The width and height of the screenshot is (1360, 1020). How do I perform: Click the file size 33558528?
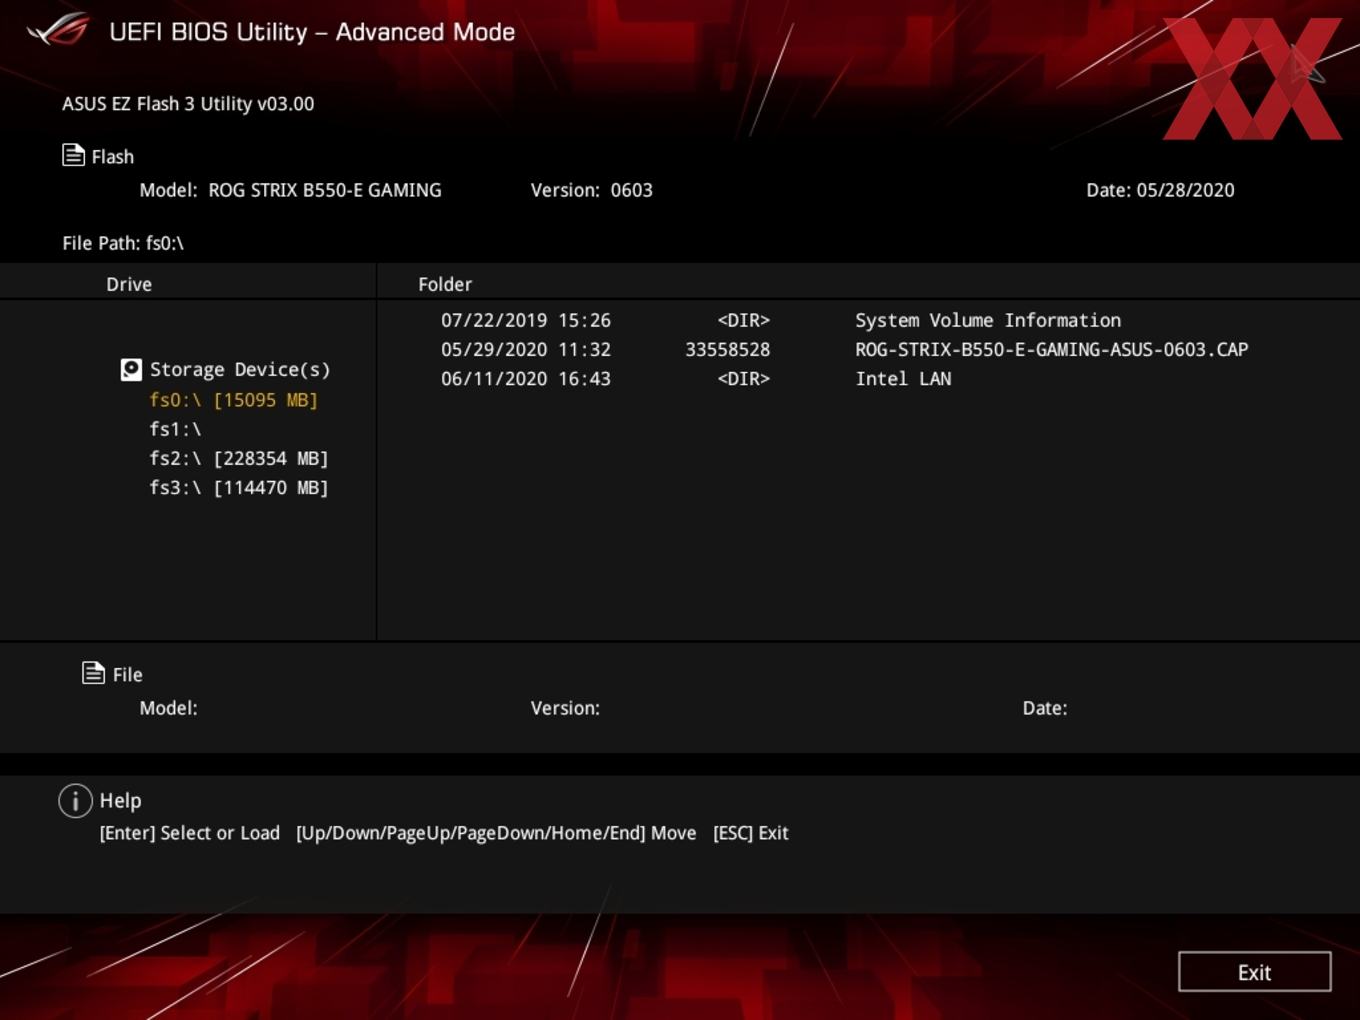[x=727, y=349]
